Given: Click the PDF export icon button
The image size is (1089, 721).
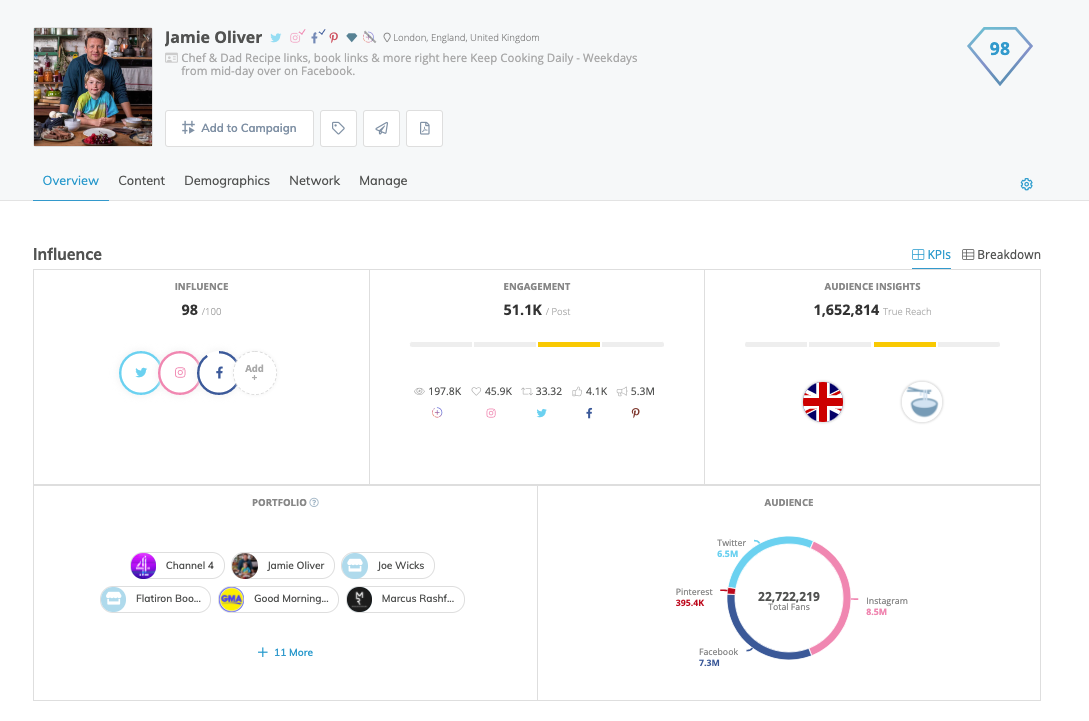Looking at the screenshot, I should tap(424, 129).
